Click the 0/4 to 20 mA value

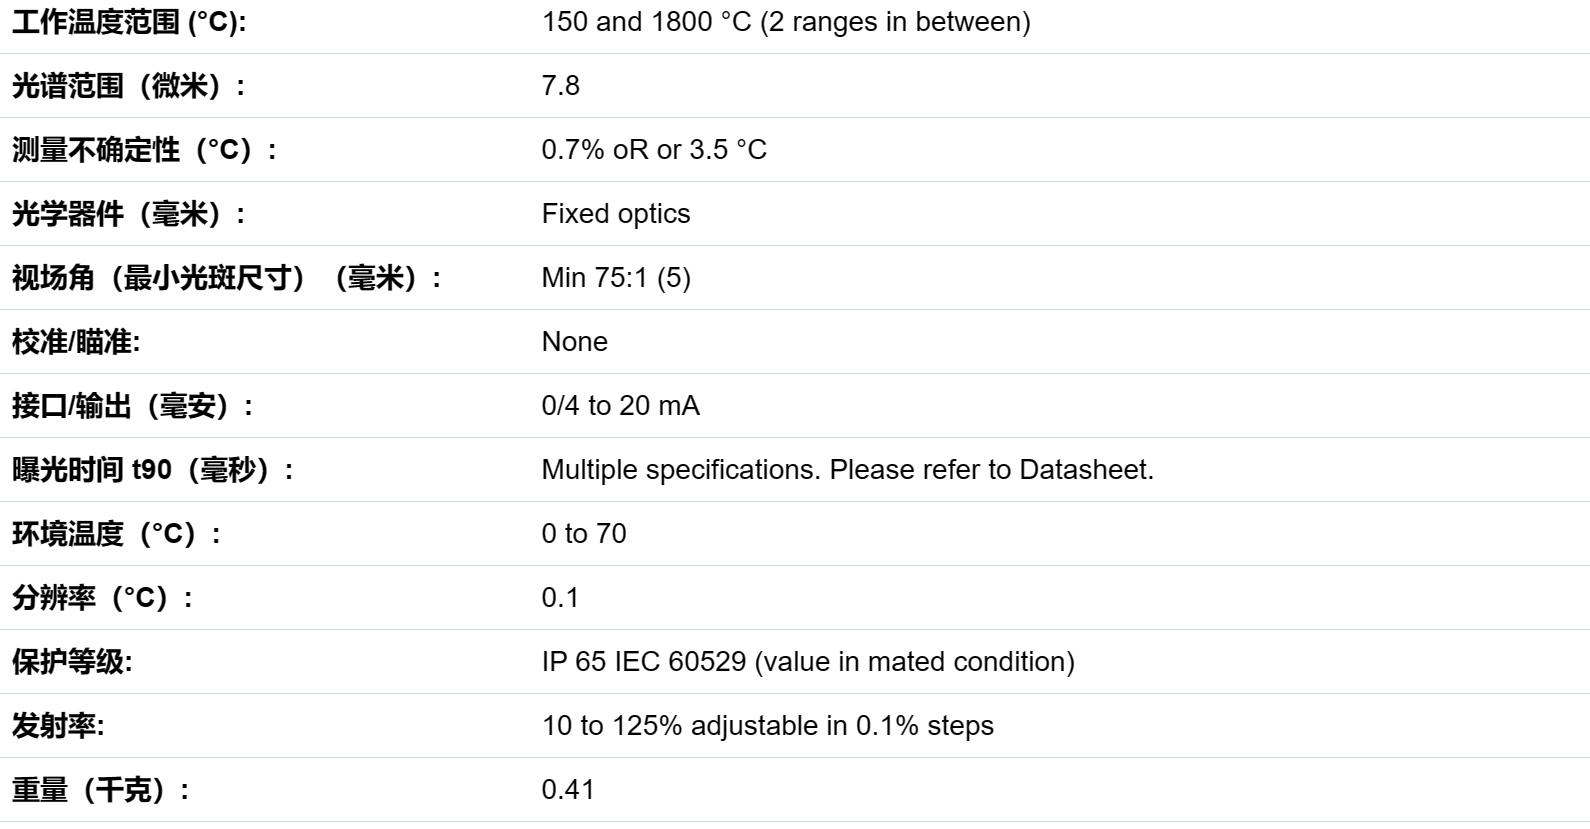[621, 406]
